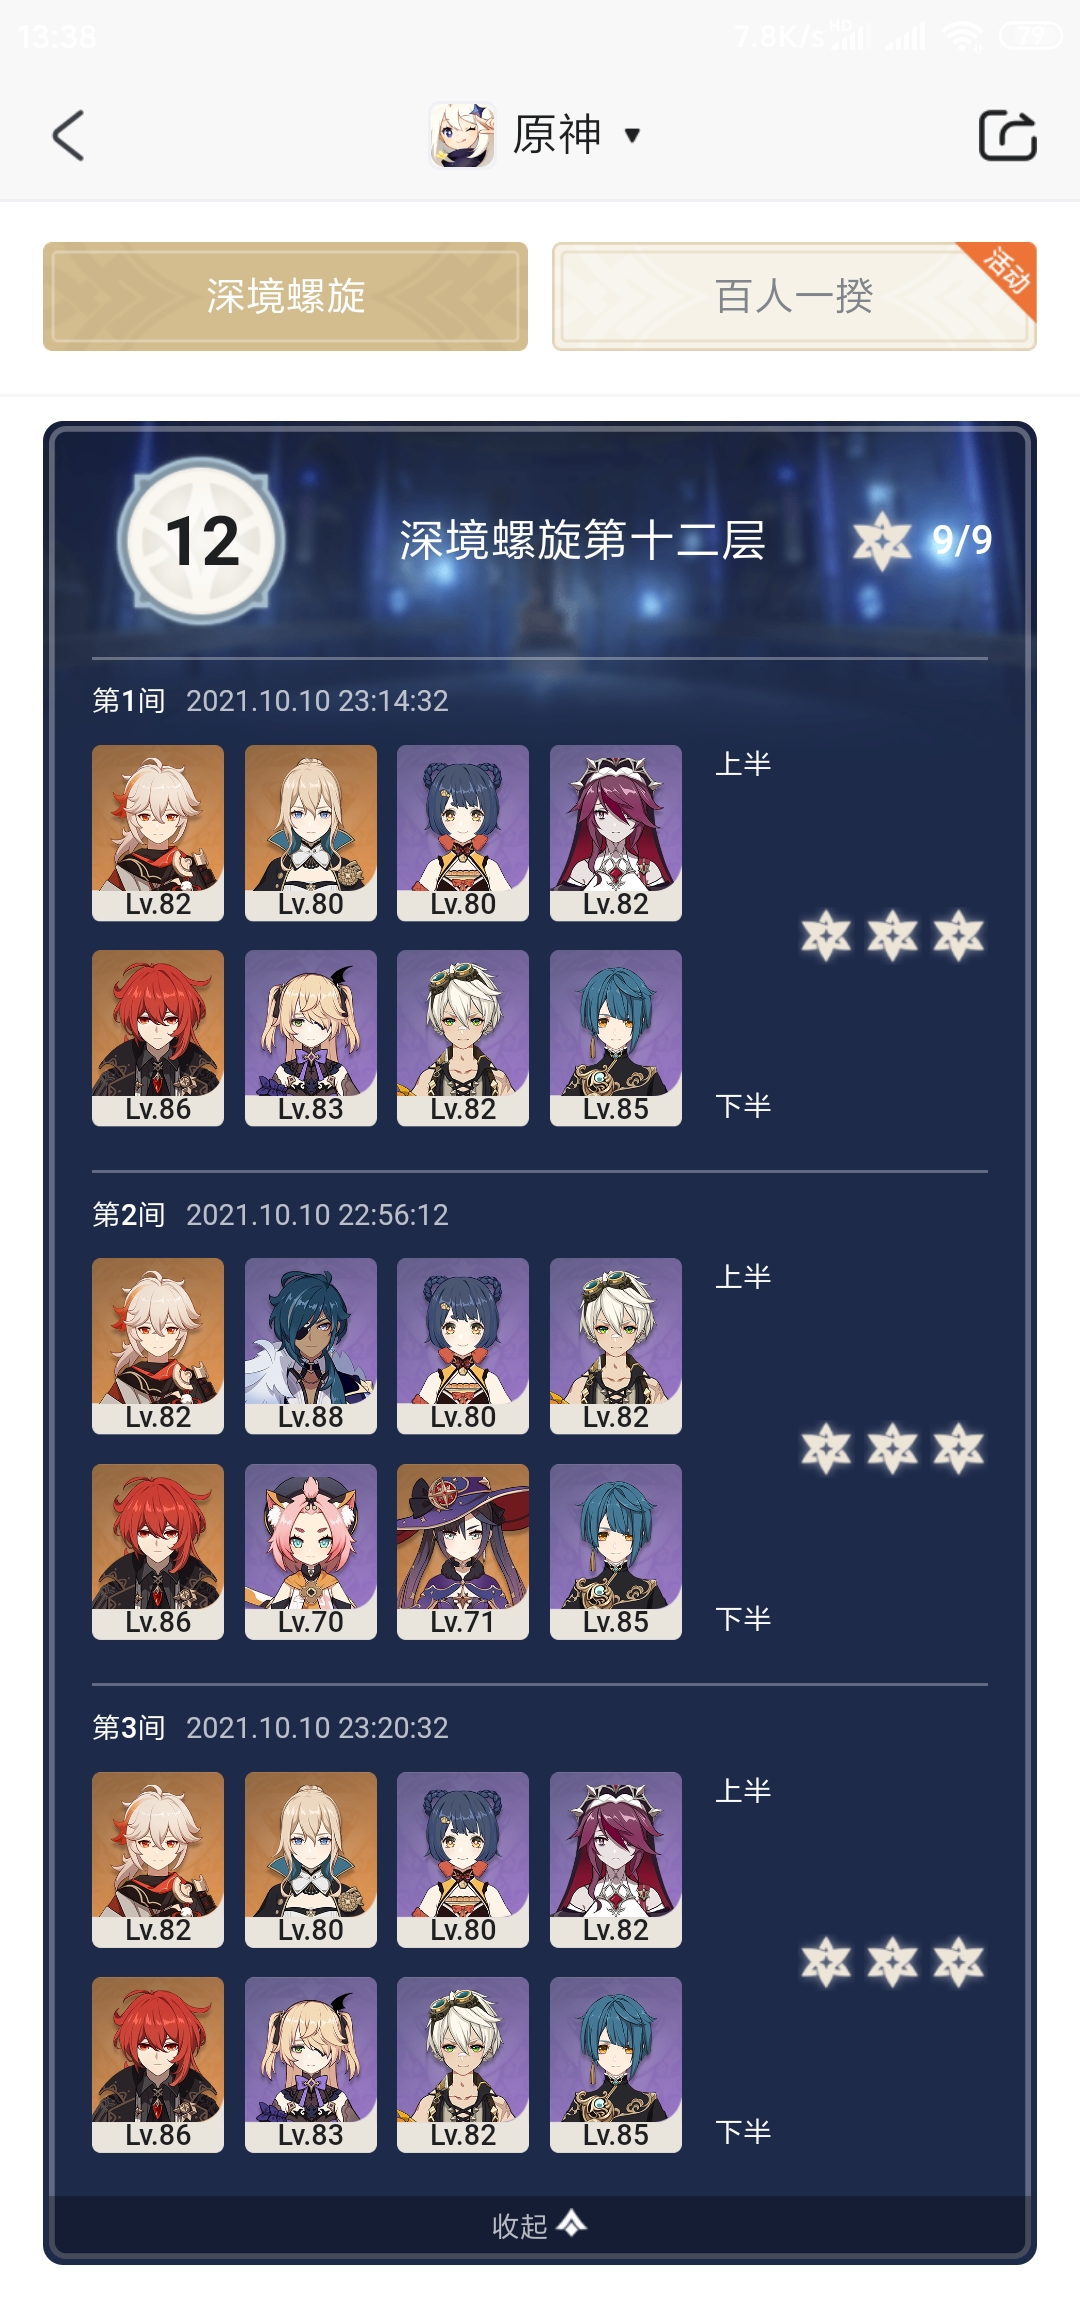
Task: Tap the 深境螺旋第十二层 floor title
Action: tap(582, 540)
